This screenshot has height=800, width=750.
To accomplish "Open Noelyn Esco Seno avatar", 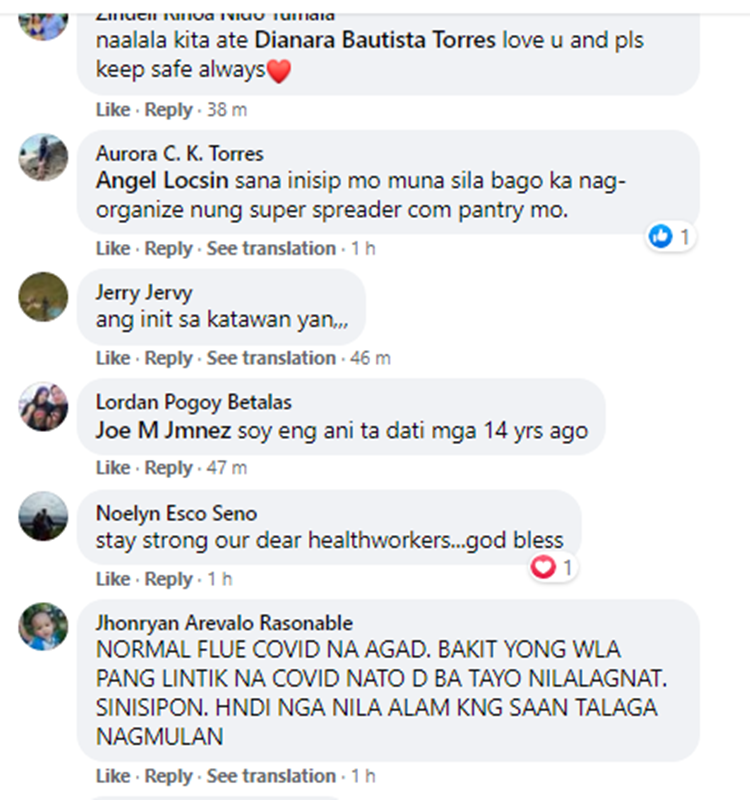I will 43,516.
